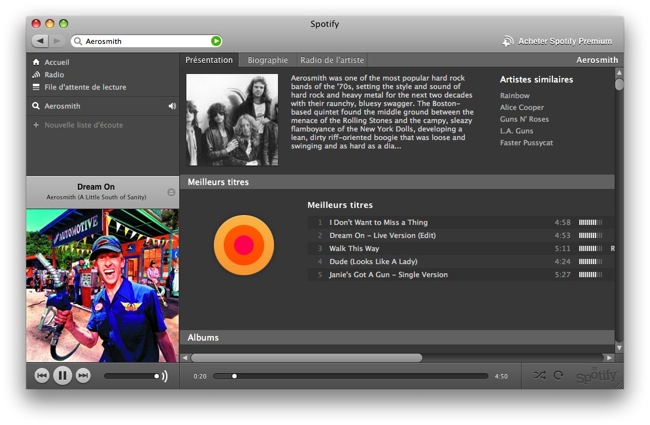
Task: Switch to the Biographie tab
Action: click(267, 60)
